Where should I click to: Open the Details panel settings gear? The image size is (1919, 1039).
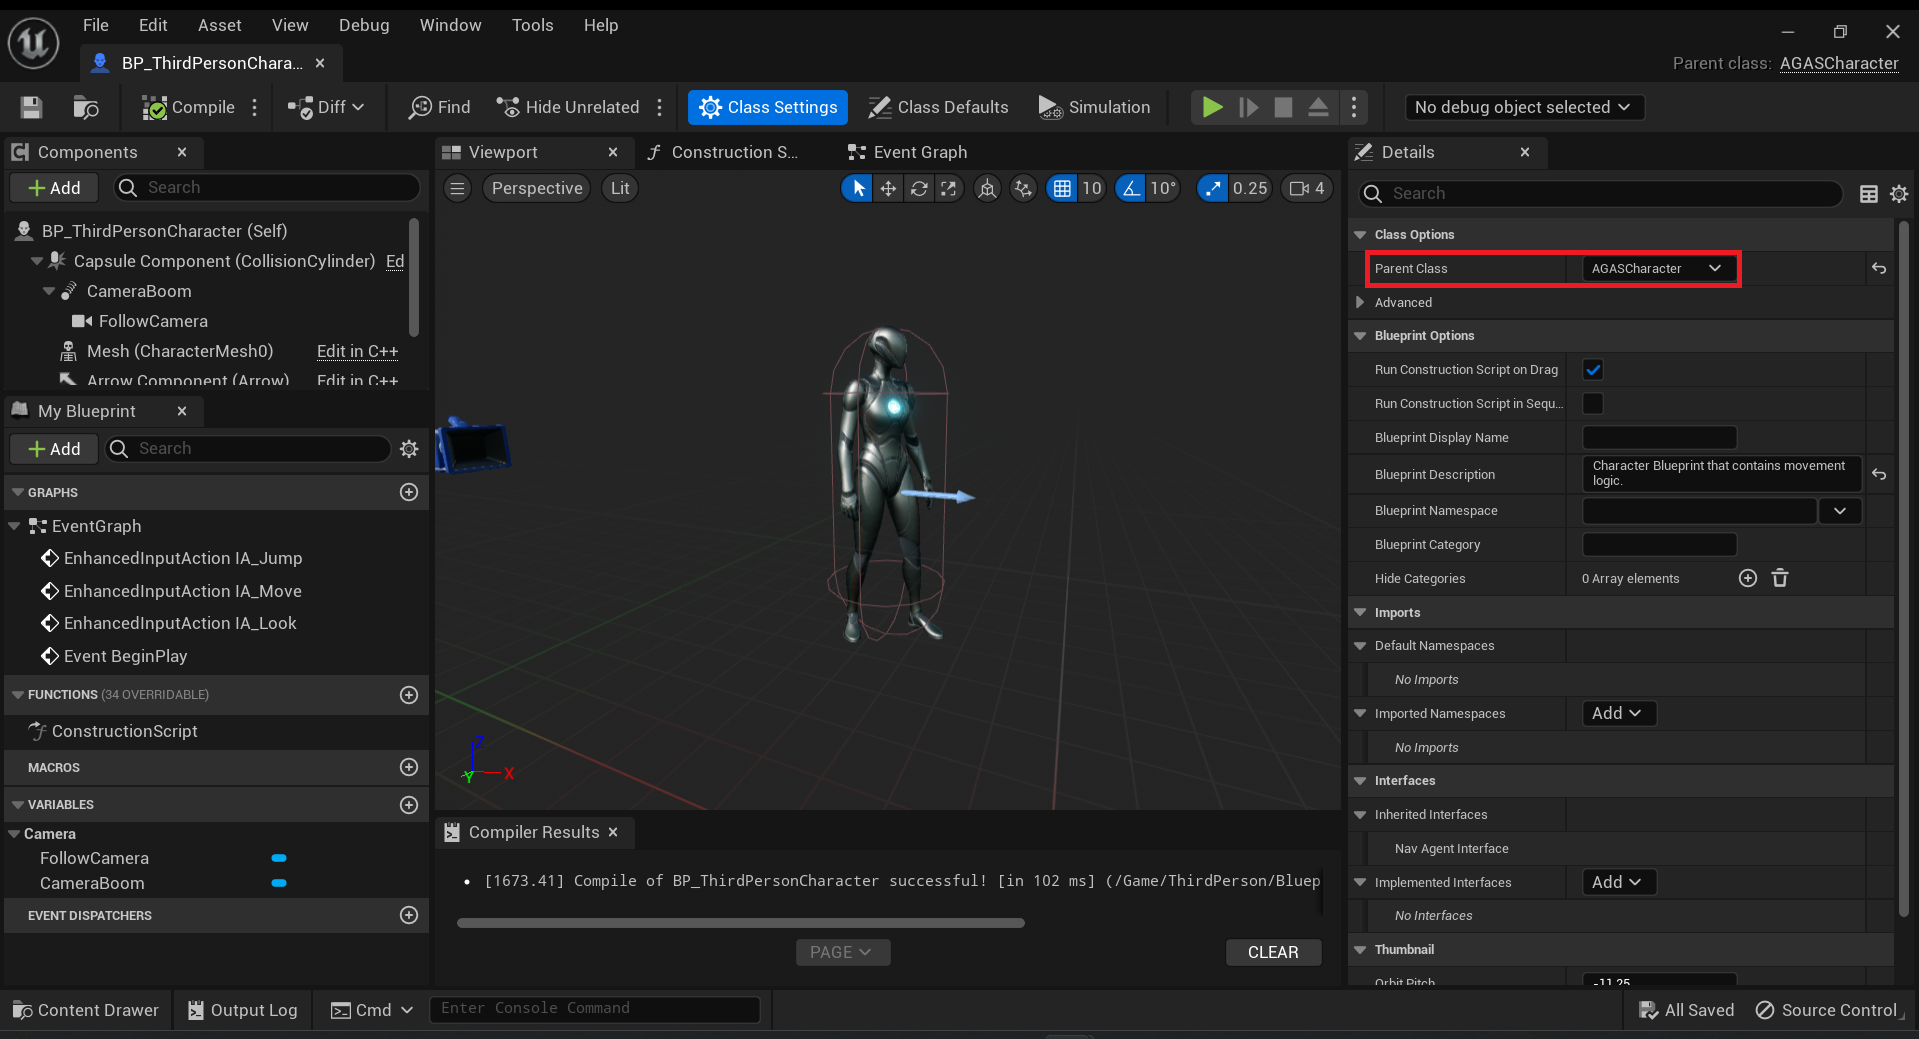click(x=1899, y=194)
